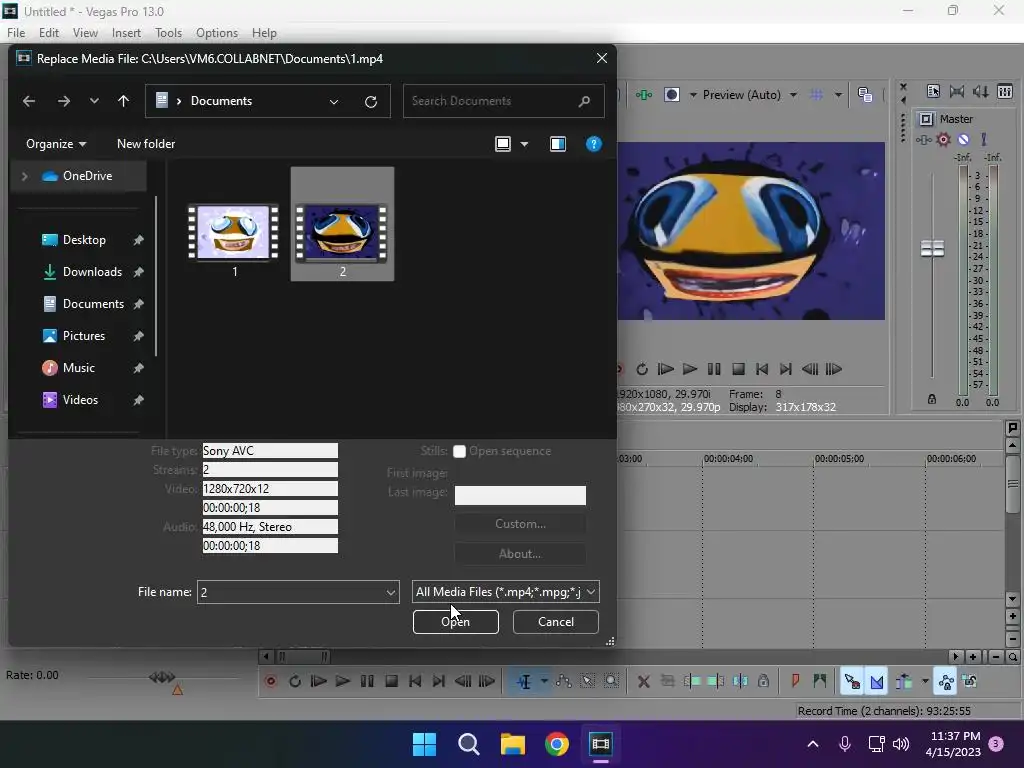1024x768 pixels.
Task: Toggle Enable Snapping in the timeline toolbar
Action: pyautogui.click(x=852, y=681)
